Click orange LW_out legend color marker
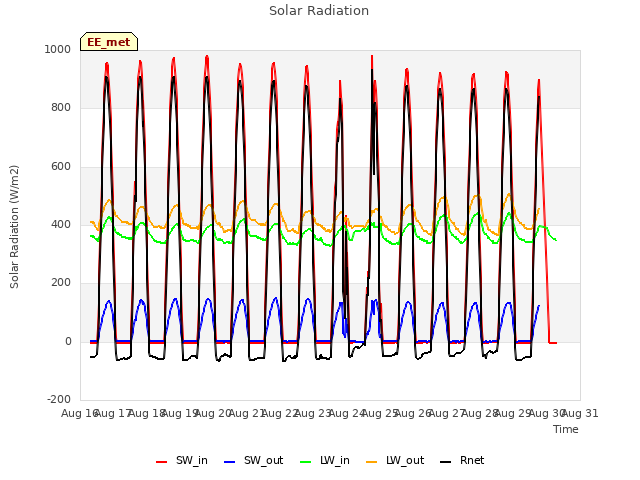640x480 pixels. pos(372,462)
